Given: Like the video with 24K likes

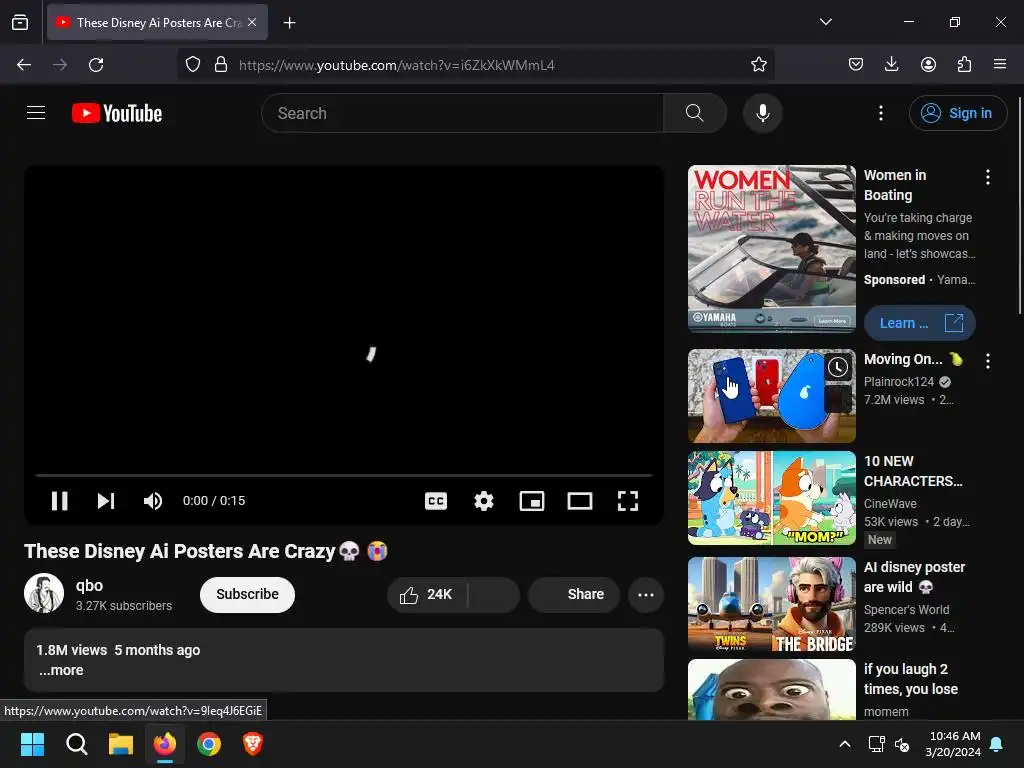Looking at the screenshot, I should (x=426, y=594).
